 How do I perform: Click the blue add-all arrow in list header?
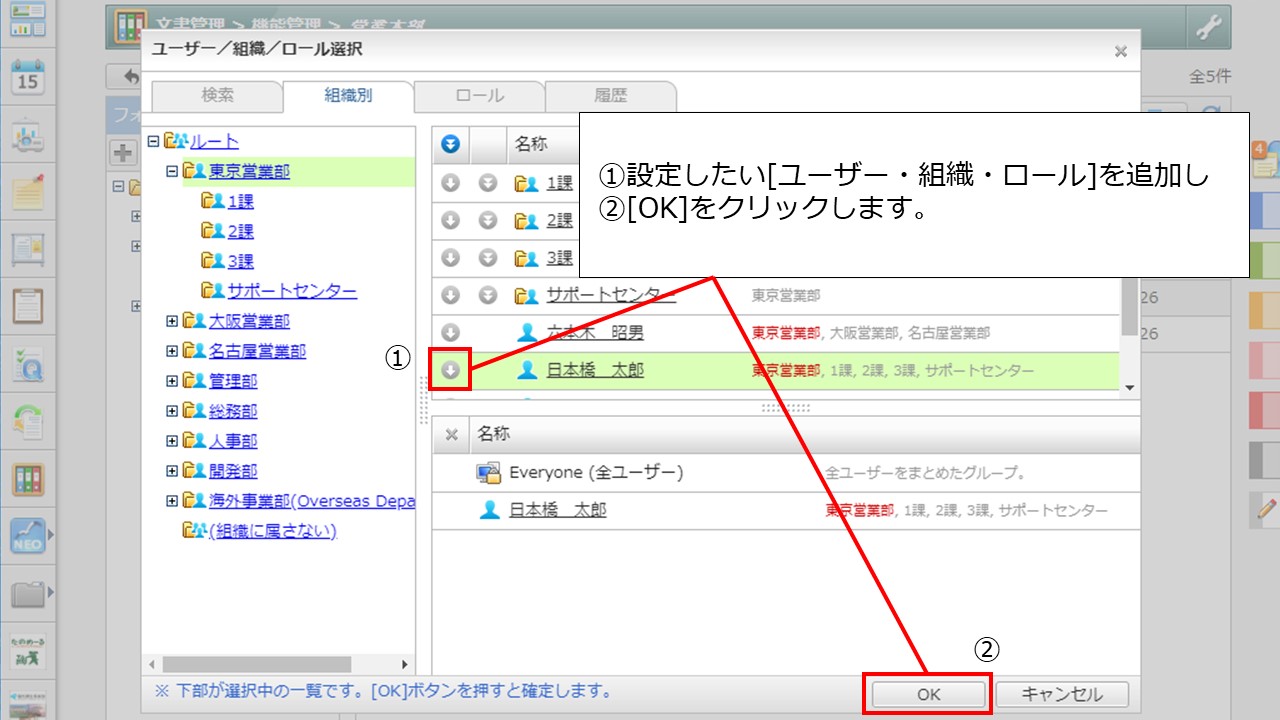pyautogui.click(x=451, y=145)
